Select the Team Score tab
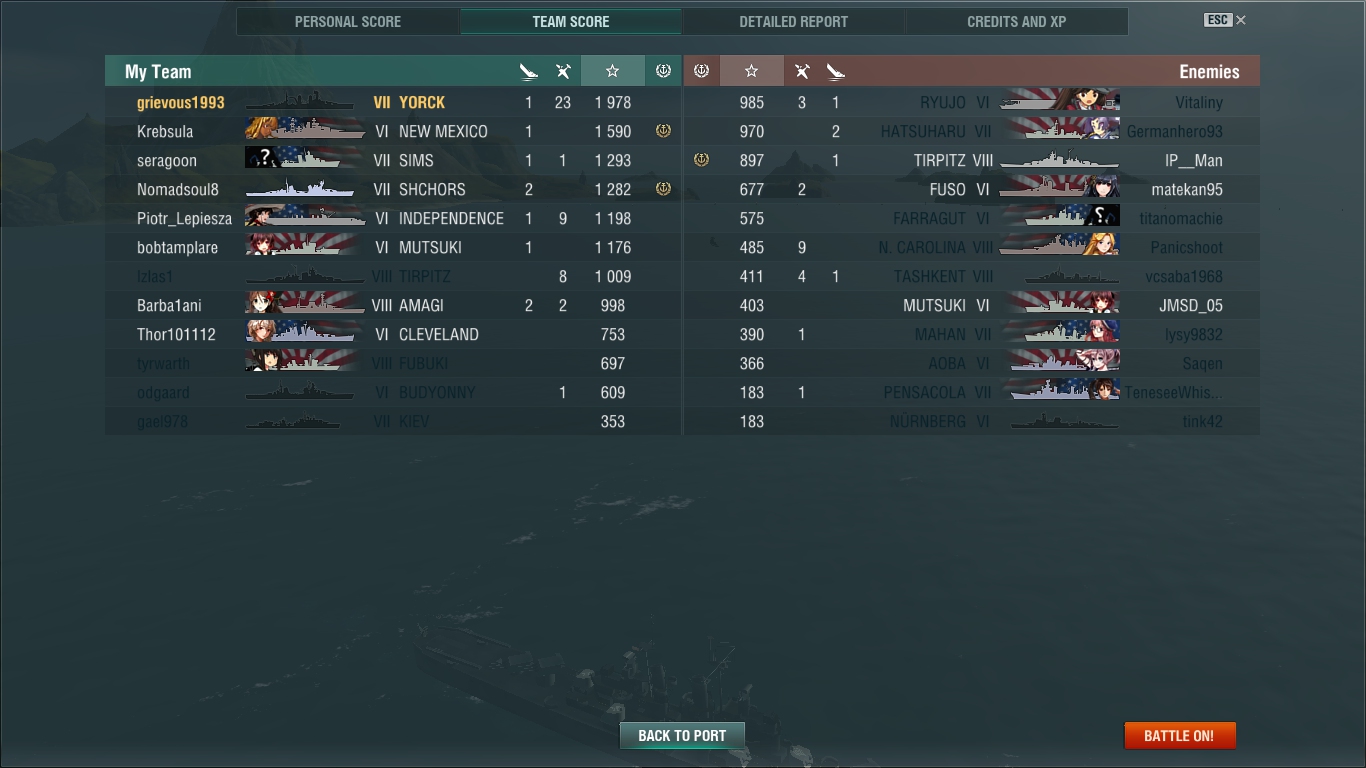 point(571,21)
